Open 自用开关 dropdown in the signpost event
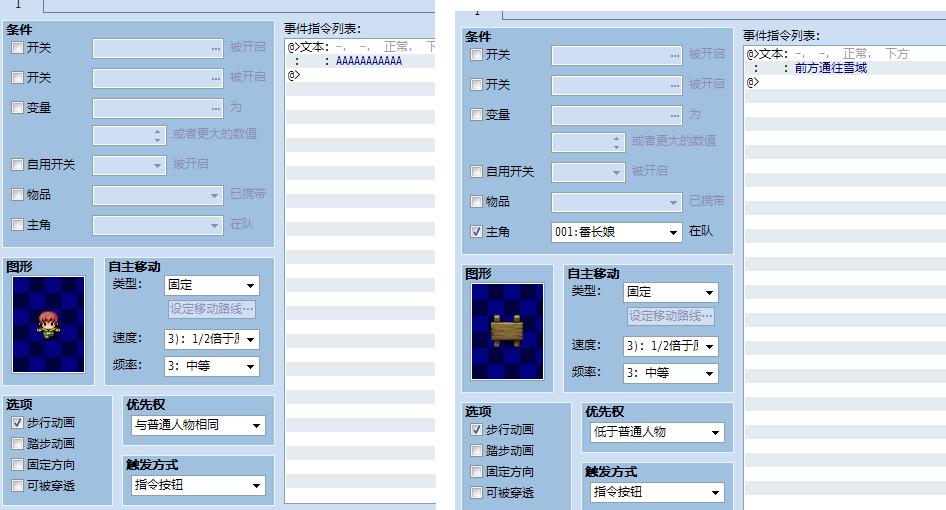946x510 pixels. coord(588,173)
